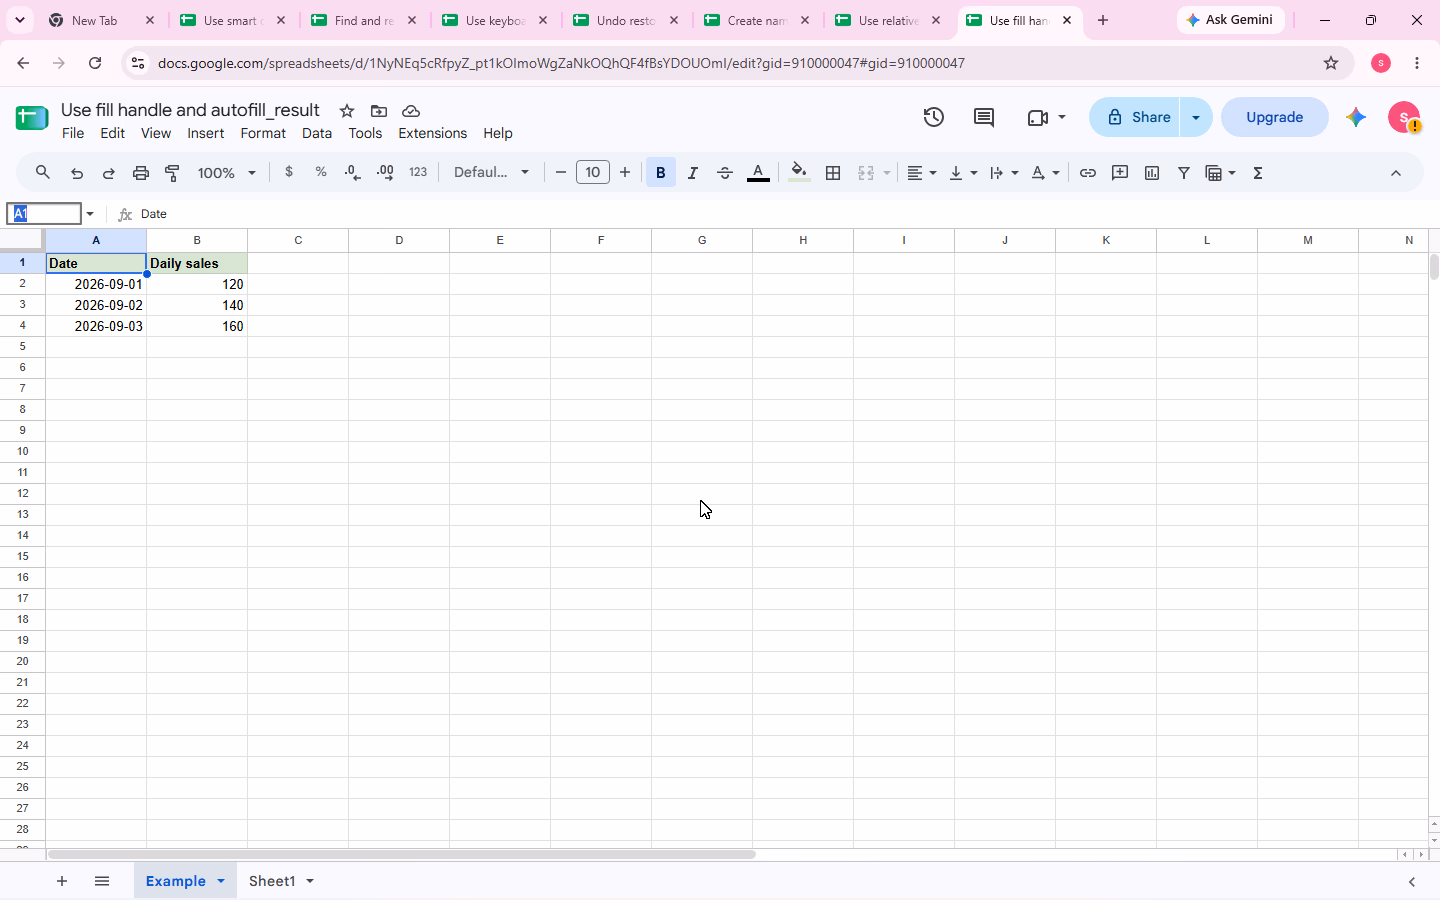Image resolution: width=1440 pixels, height=900 pixels.
Task: Open the search menus magnifier tool
Action: 42,173
